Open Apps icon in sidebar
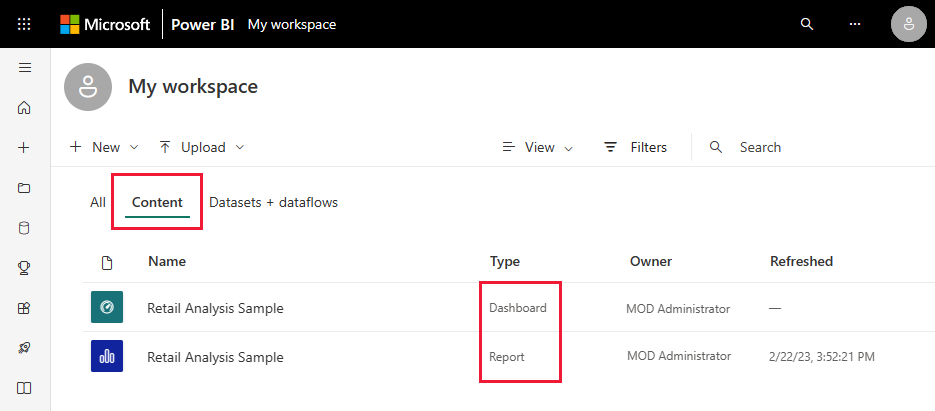The image size is (935, 411). coord(24,308)
